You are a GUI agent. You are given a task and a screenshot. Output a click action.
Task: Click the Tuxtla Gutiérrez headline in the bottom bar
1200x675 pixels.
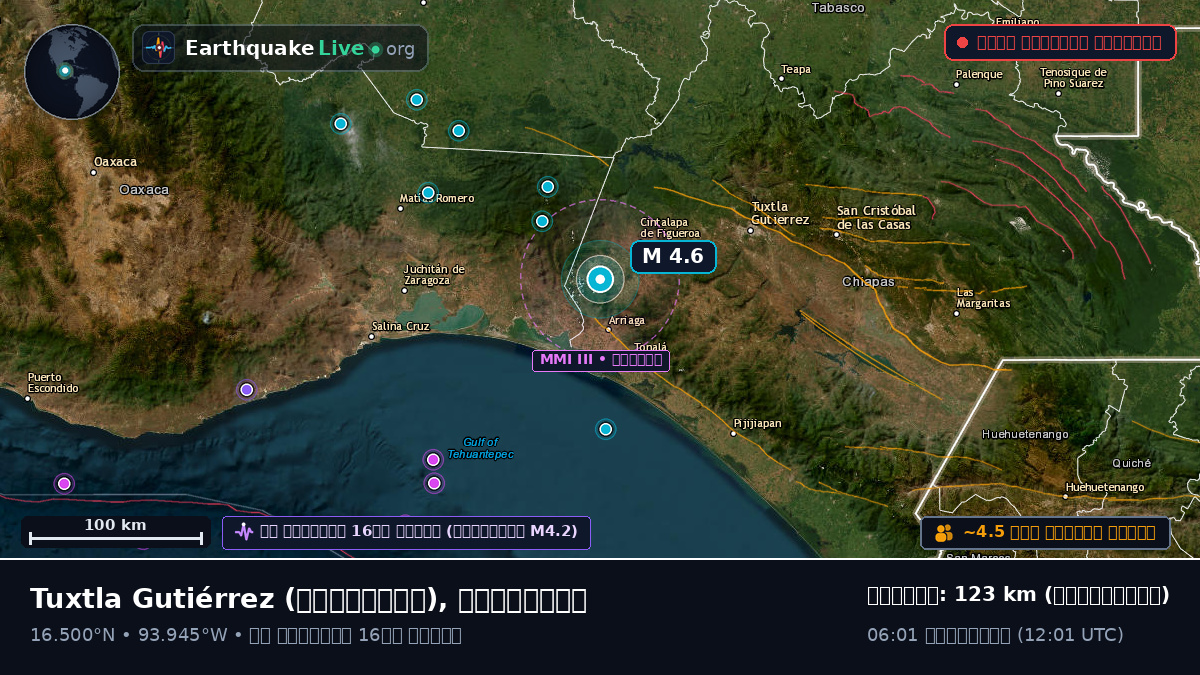point(308,599)
